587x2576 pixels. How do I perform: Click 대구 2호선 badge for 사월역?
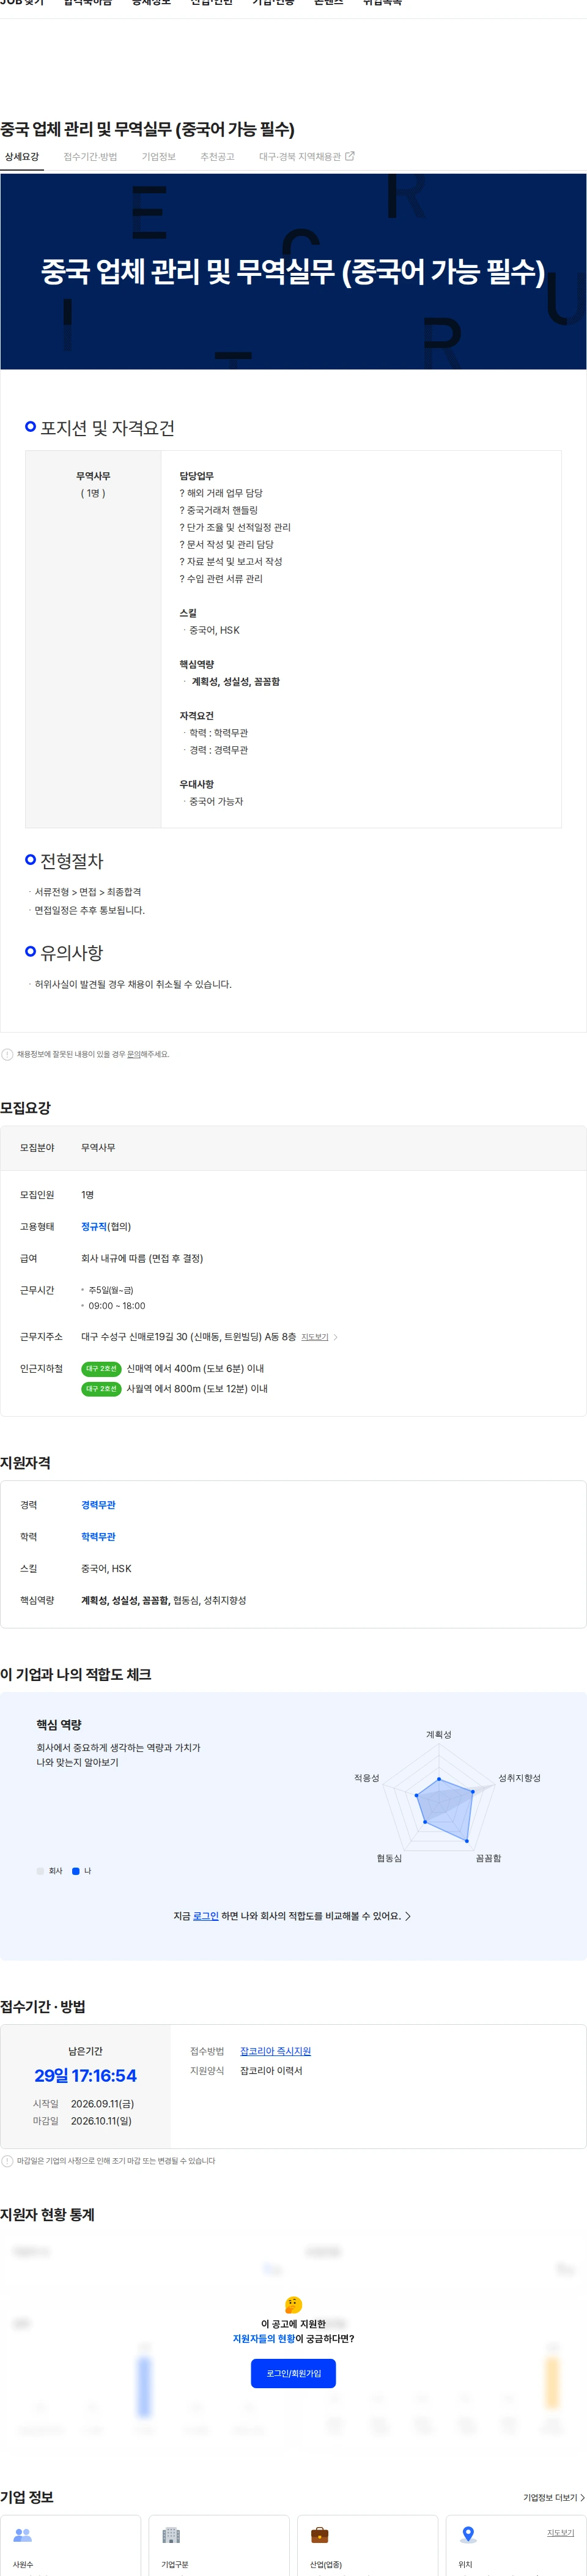(x=101, y=1389)
